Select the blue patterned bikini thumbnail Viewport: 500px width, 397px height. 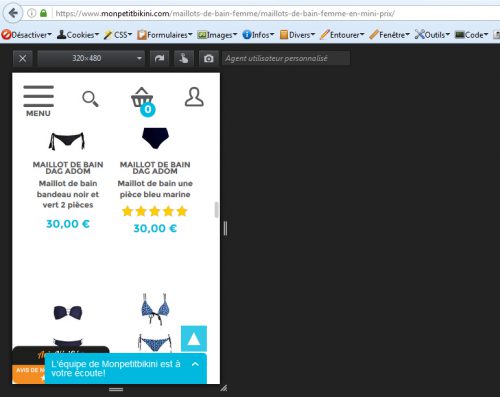tap(155, 323)
